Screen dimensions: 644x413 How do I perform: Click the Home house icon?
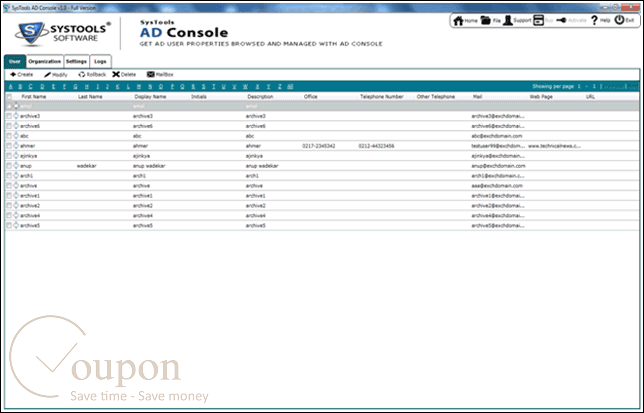(x=458, y=21)
